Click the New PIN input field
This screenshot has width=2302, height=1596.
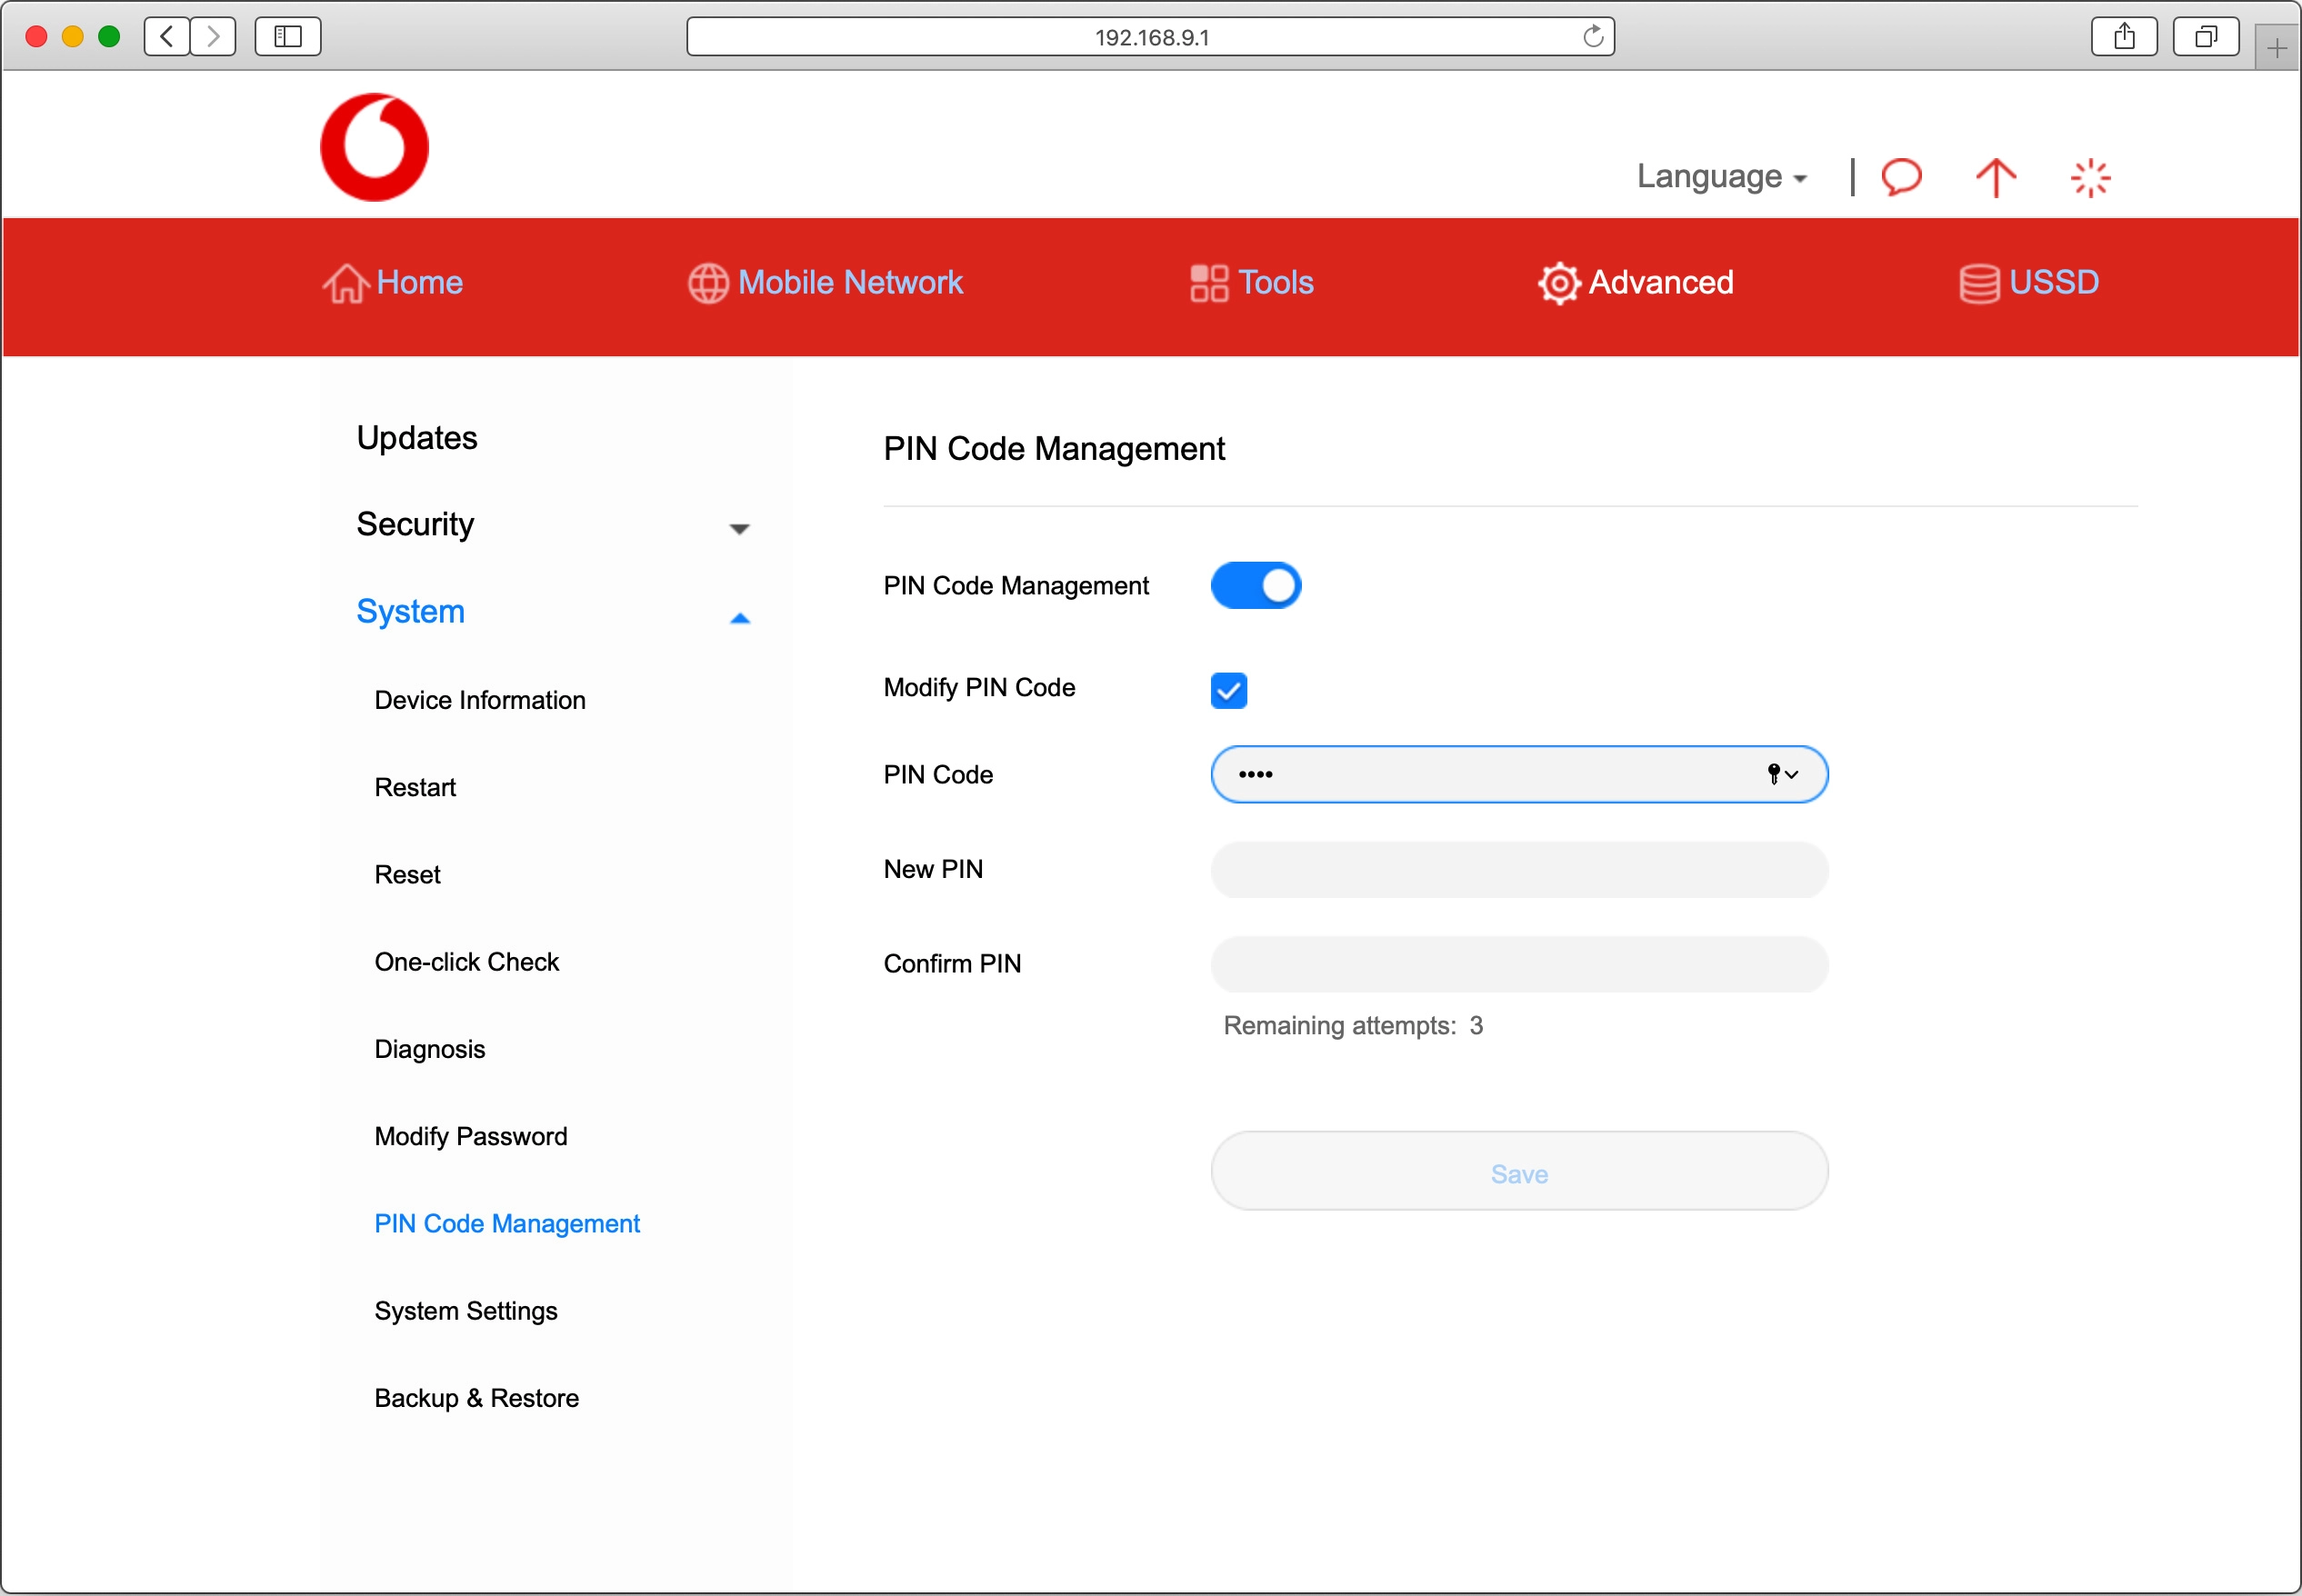1518,870
